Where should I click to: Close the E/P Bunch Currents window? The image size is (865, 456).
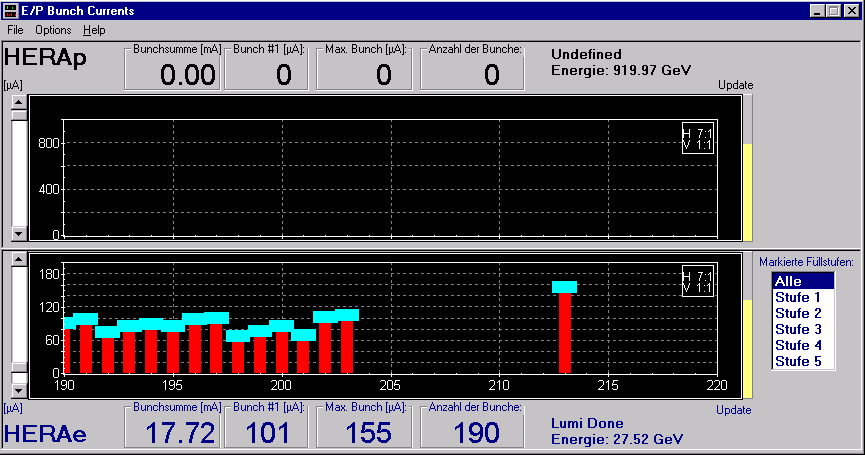click(x=852, y=10)
